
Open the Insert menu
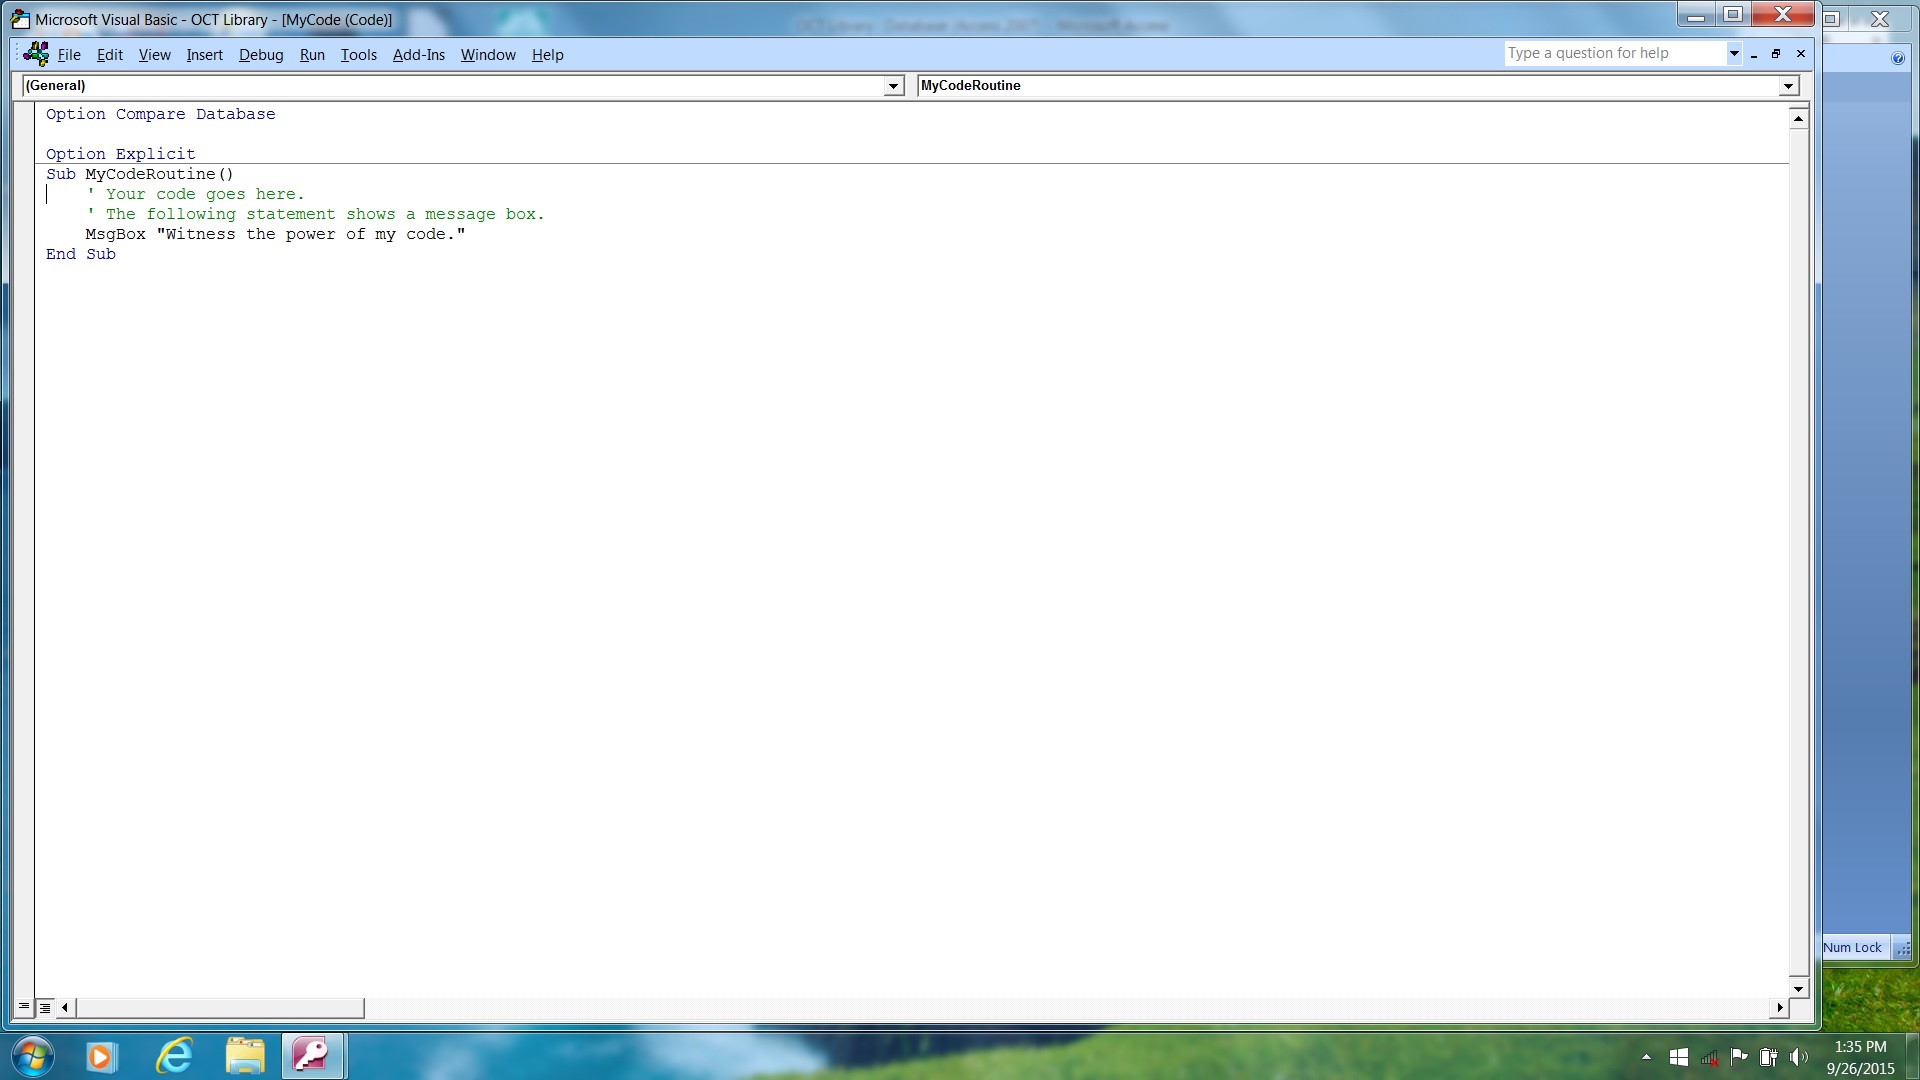(204, 54)
